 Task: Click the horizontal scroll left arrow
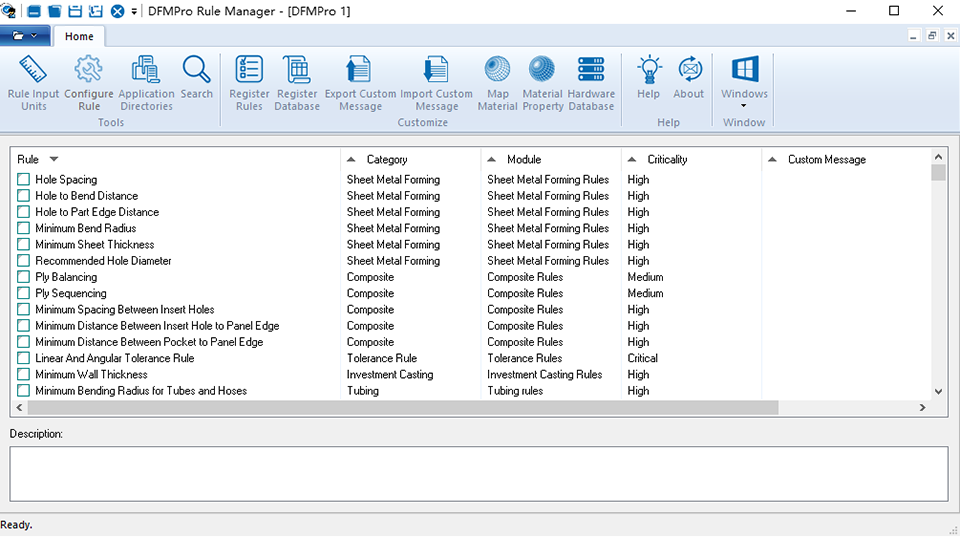[x=19, y=408]
